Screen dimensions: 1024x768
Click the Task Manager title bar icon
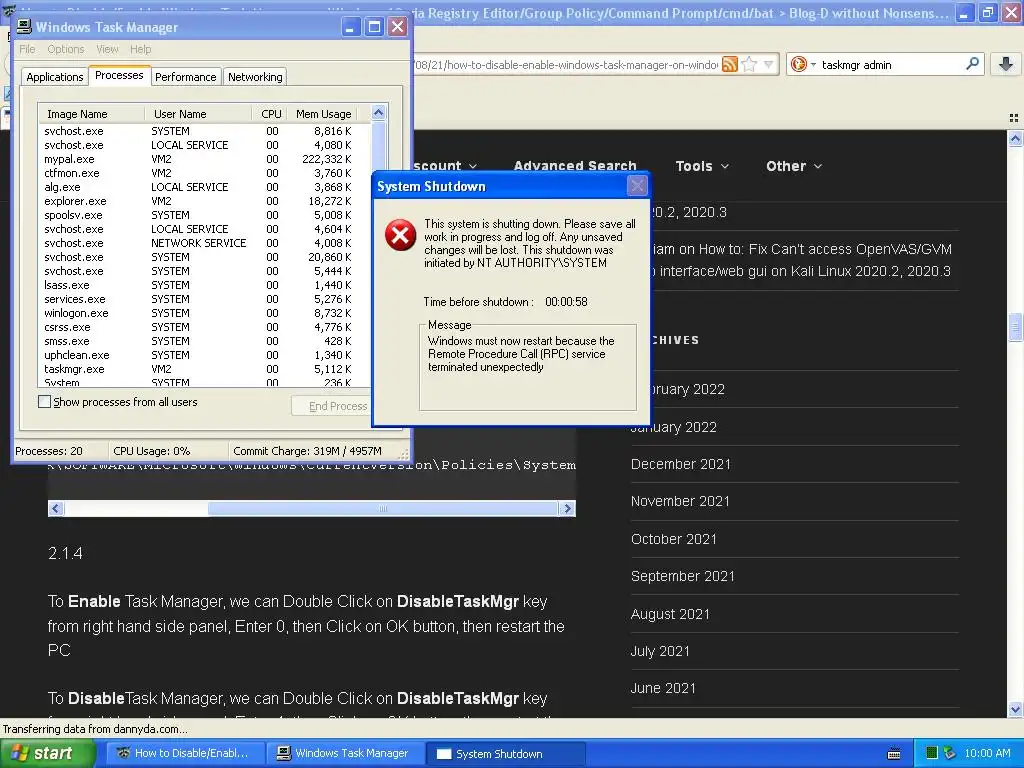click(24, 26)
